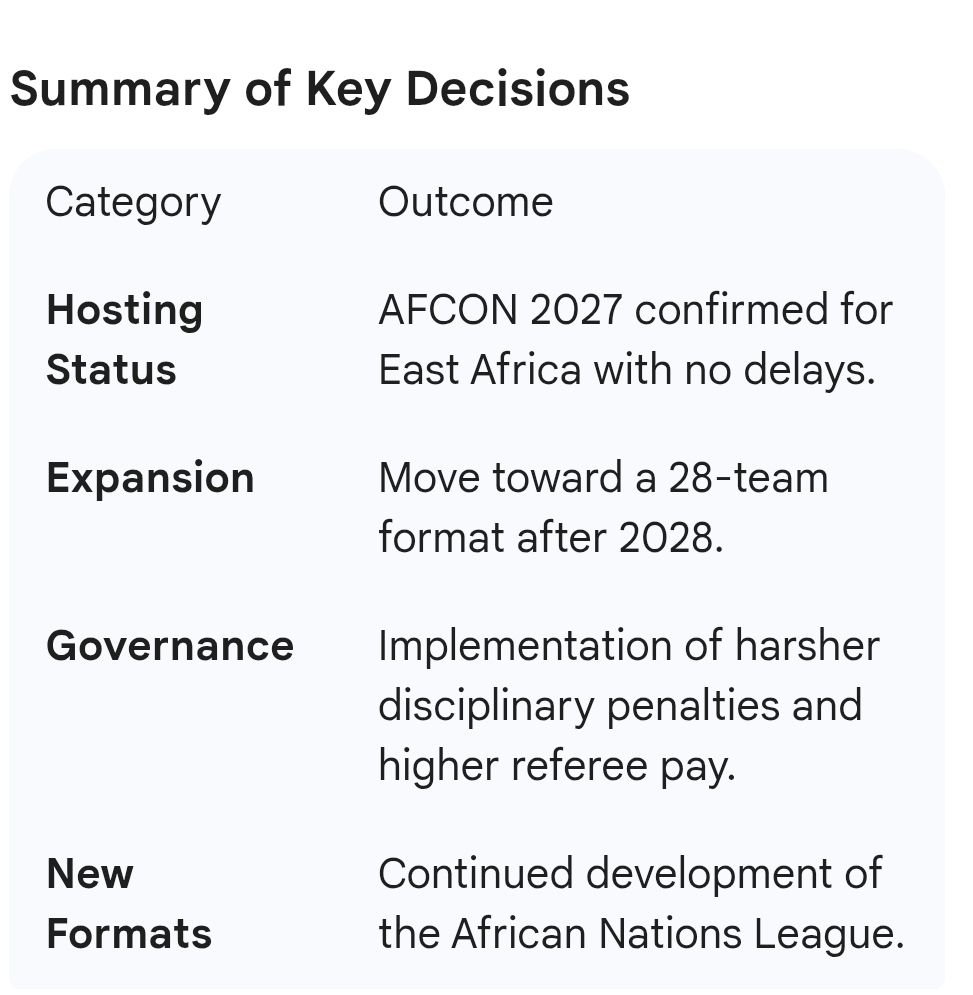Image resolution: width=973 pixels, height=995 pixels.
Task: Click the 'format after 2028.' line
Action: tap(550, 538)
